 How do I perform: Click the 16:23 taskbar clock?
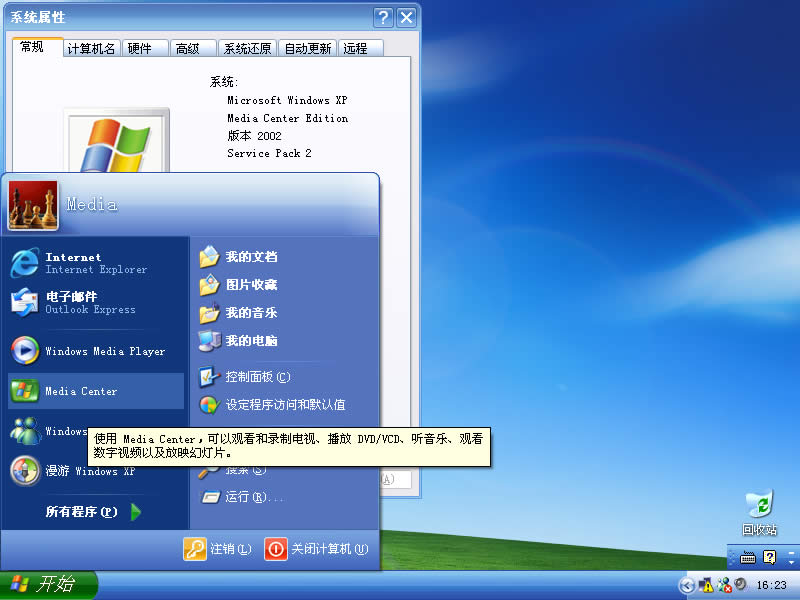[771, 585]
